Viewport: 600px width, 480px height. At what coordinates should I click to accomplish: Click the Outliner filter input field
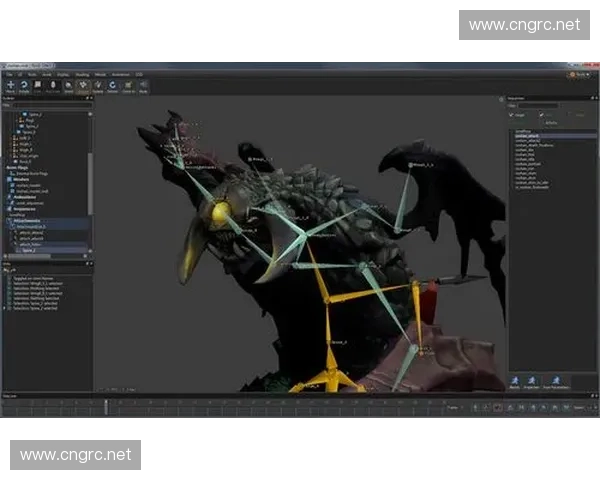coord(53,105)
